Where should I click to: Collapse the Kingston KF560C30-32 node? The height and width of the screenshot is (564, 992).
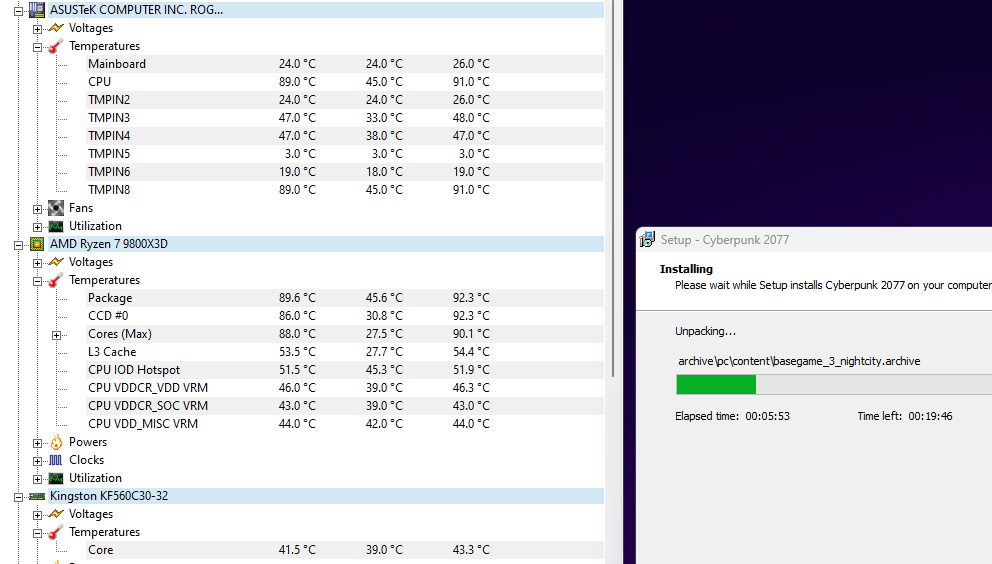click(x=18, y=497)
